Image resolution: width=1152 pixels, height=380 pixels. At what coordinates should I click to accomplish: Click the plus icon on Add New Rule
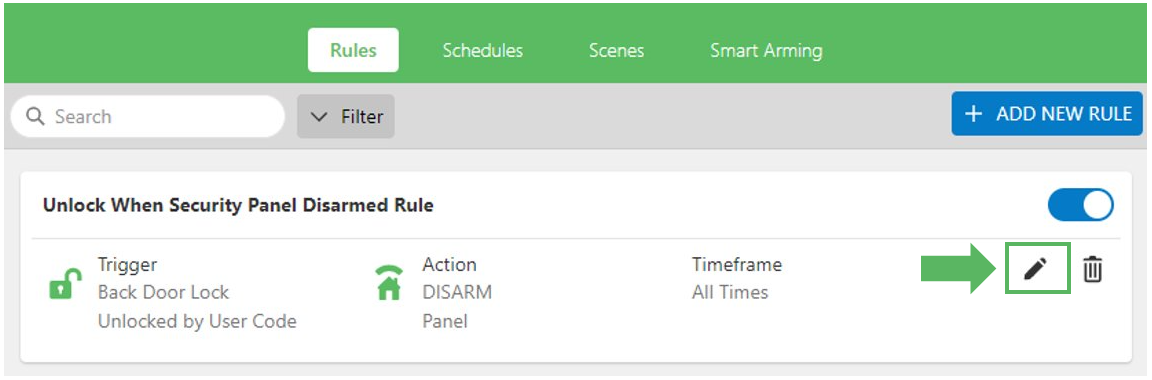(x=973, y=114)
